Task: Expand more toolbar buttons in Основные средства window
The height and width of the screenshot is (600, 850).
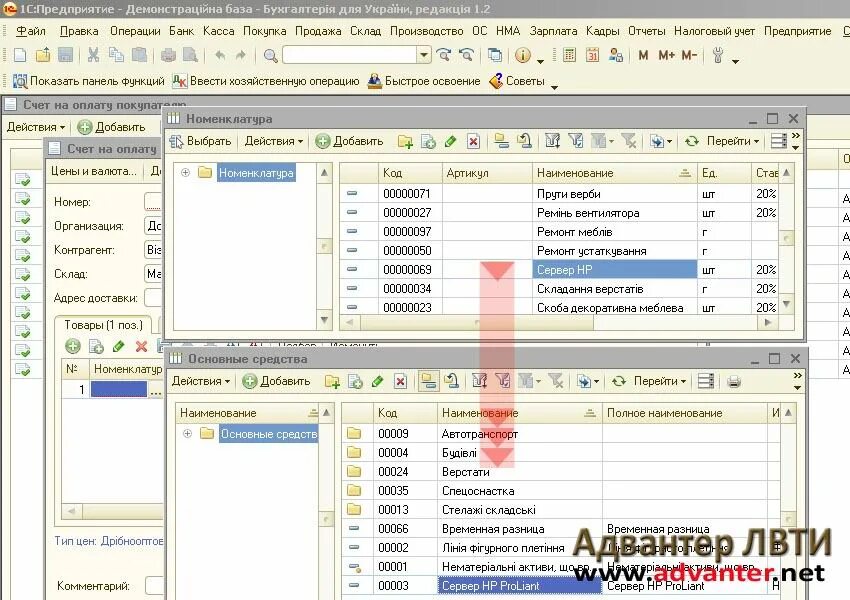Action: pos(797,382)
